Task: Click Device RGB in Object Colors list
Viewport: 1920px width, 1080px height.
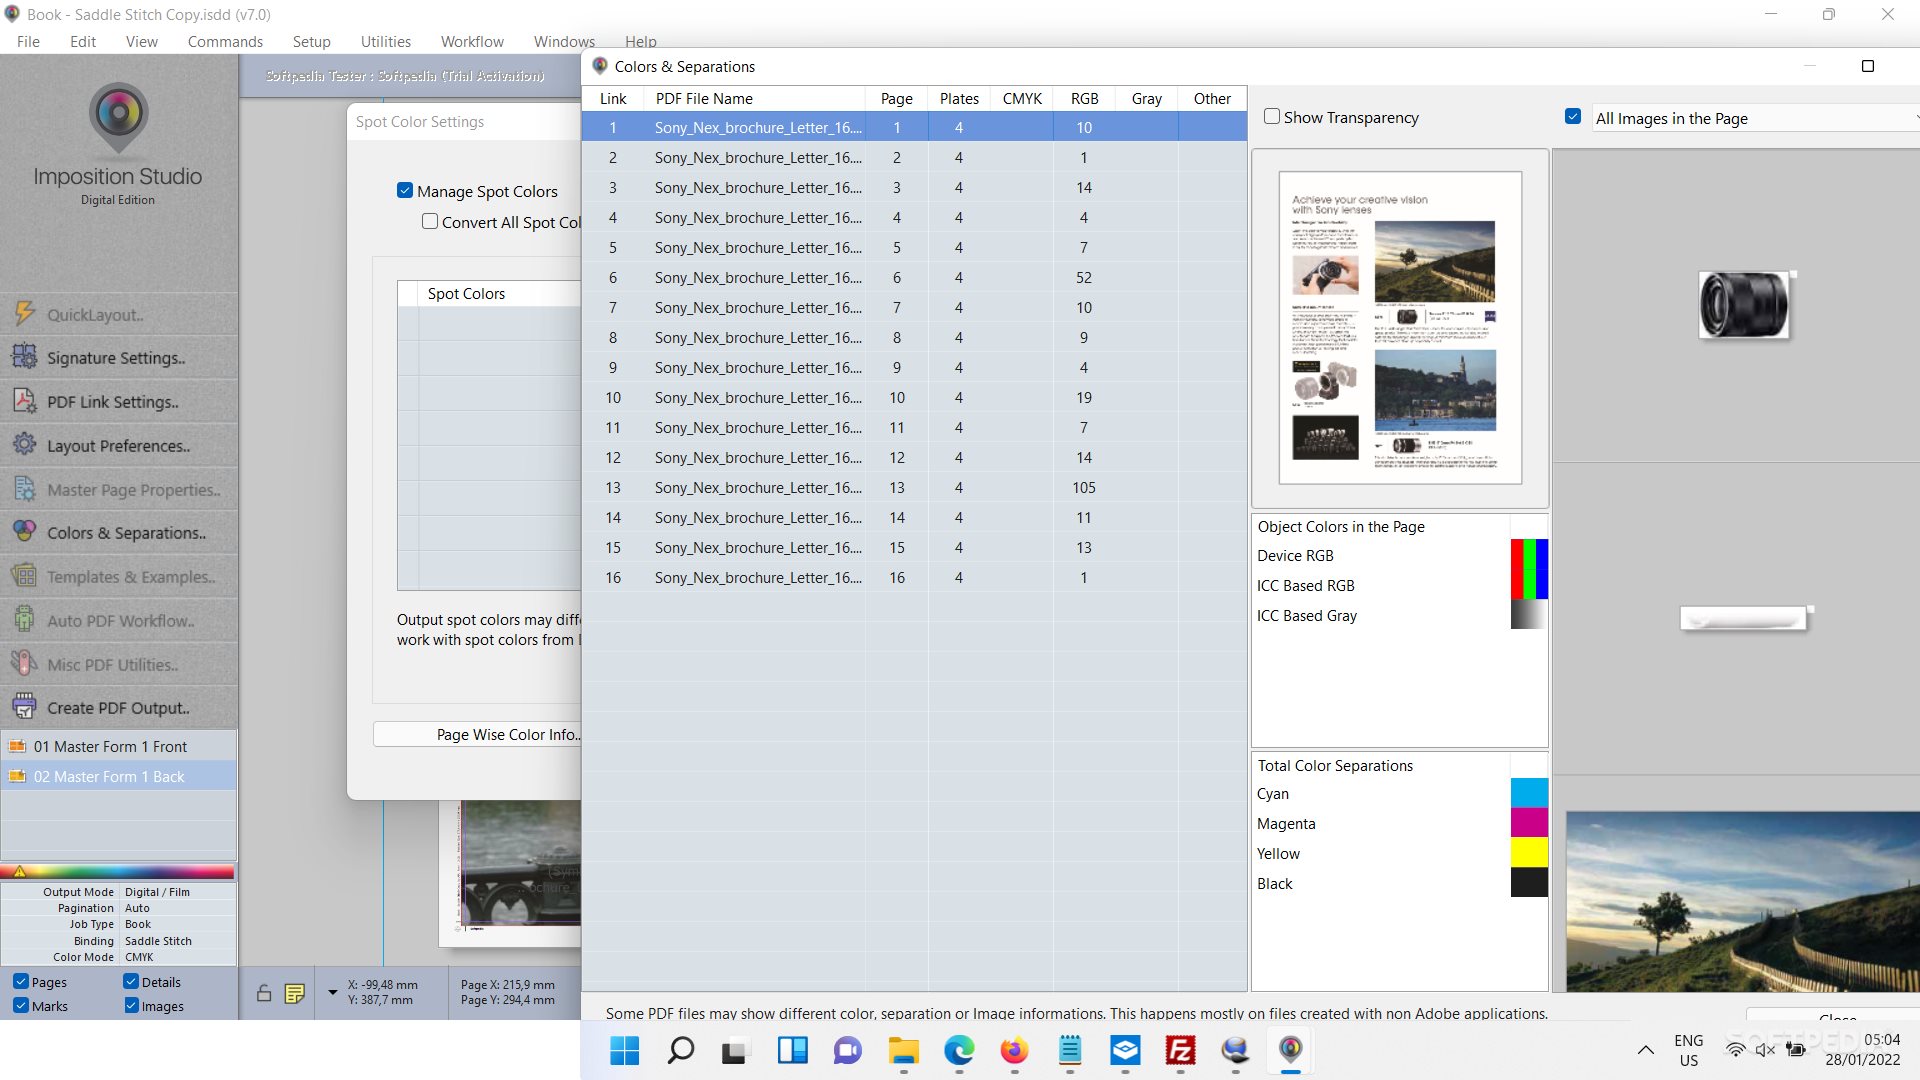Action: pos(1294,555)
